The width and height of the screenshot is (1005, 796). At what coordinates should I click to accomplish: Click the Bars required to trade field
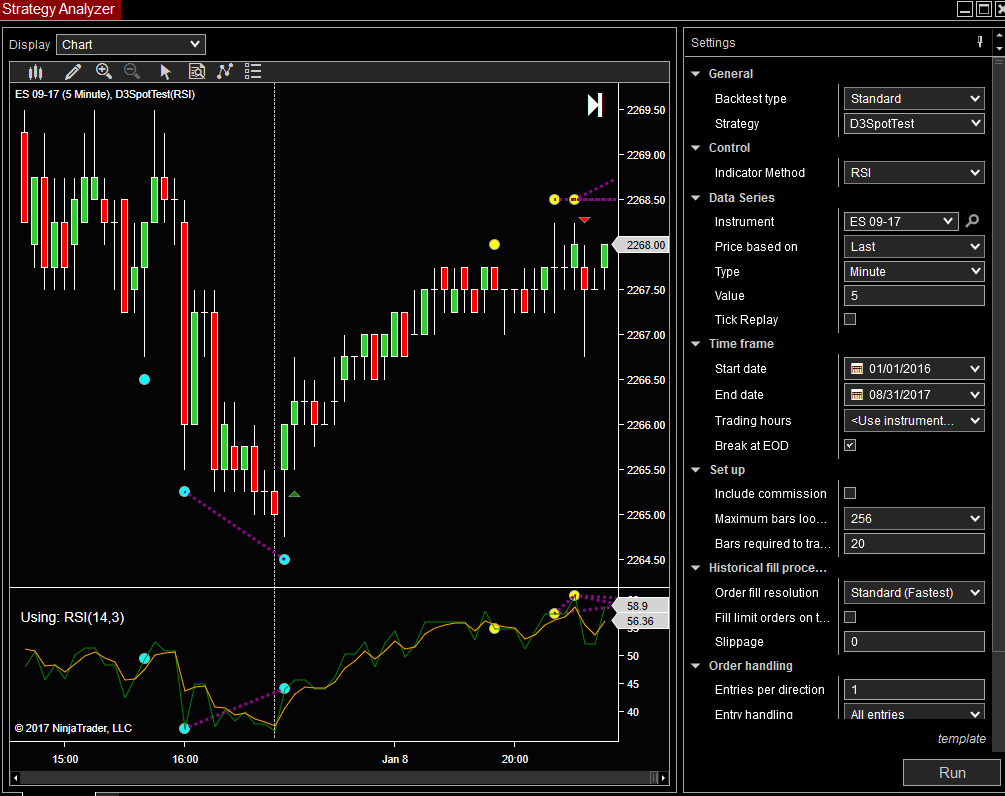pyautogui.click(x=914, y=543)
